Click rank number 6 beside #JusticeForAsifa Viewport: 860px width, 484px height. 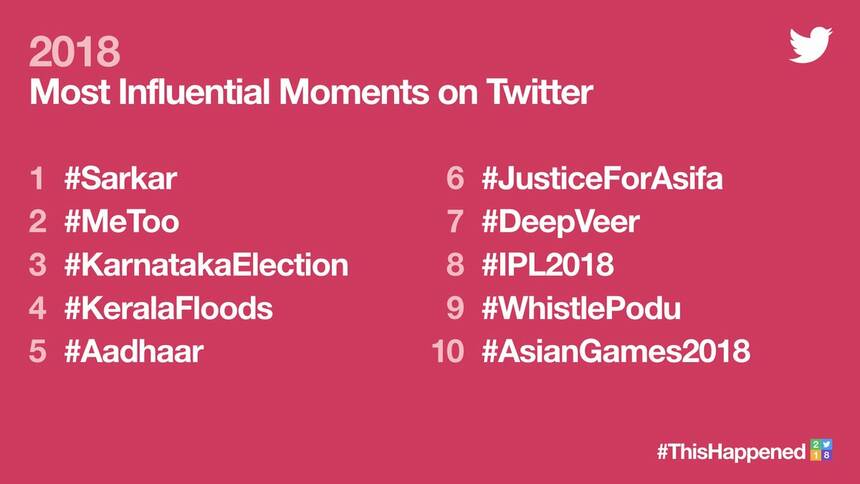pyautogui.click(x=455, y=180)
